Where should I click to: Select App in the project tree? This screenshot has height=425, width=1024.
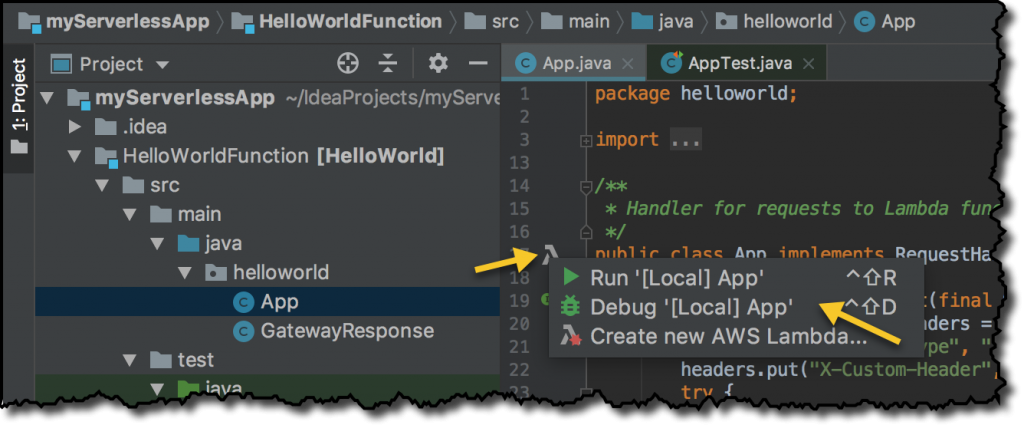coord(268,302)
